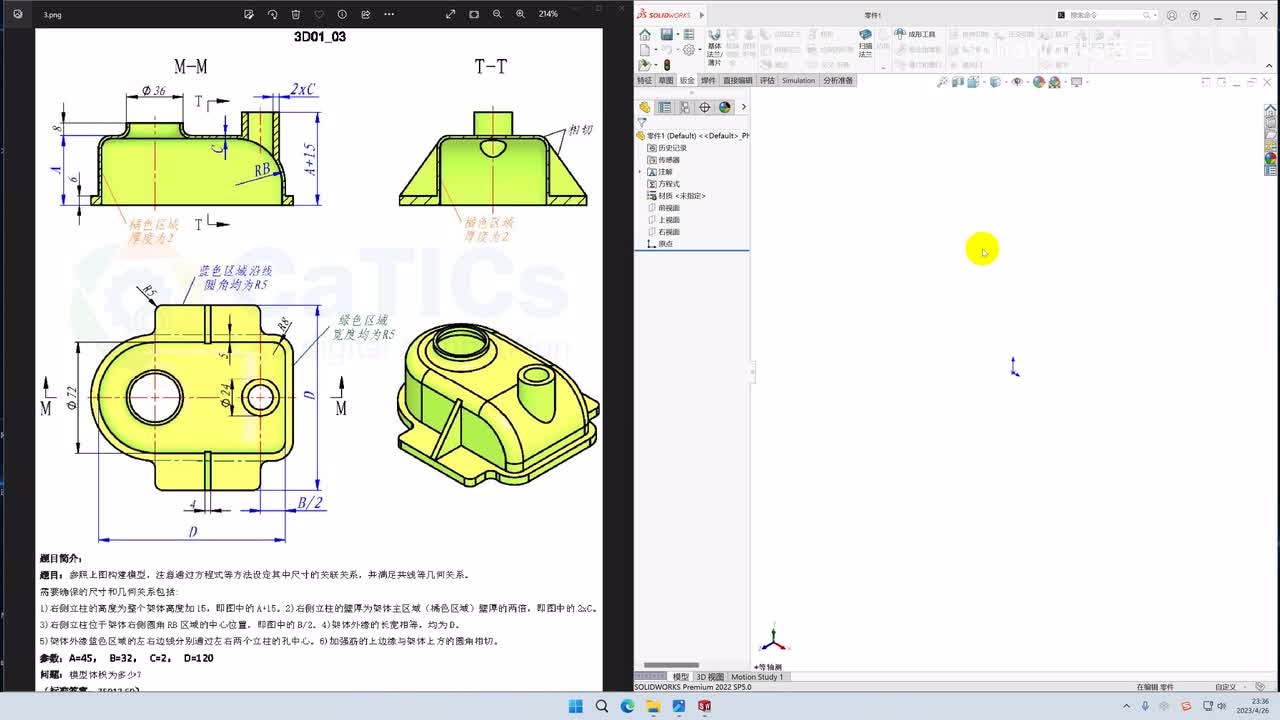Screen dimensions: 1280x720
Task: Open the 直接编辑 (Direct Editing) tab
Action: pos(738,81)
